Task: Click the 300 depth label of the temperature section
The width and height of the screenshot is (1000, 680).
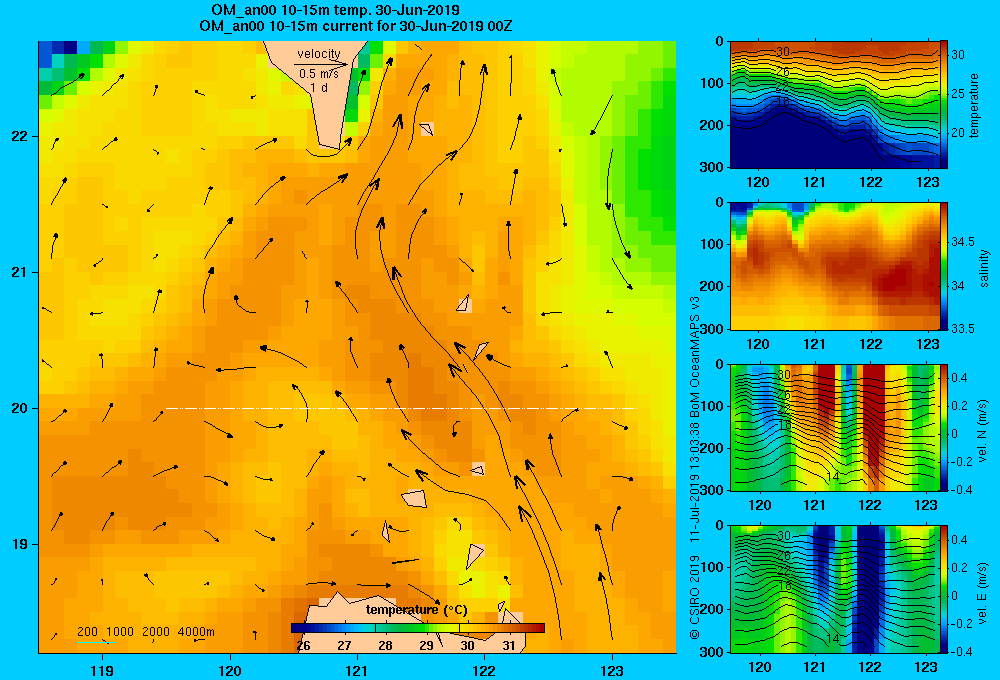Action: (711, 167)
